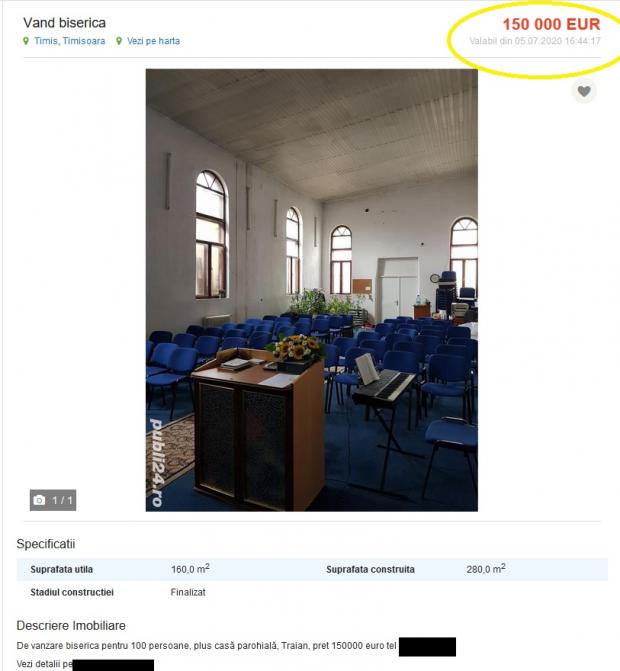The width and height of the screenshot is (620, 671).
Task: Click the Suprafata utila row label
Action: pyautogui.click(x=62, y=570)
